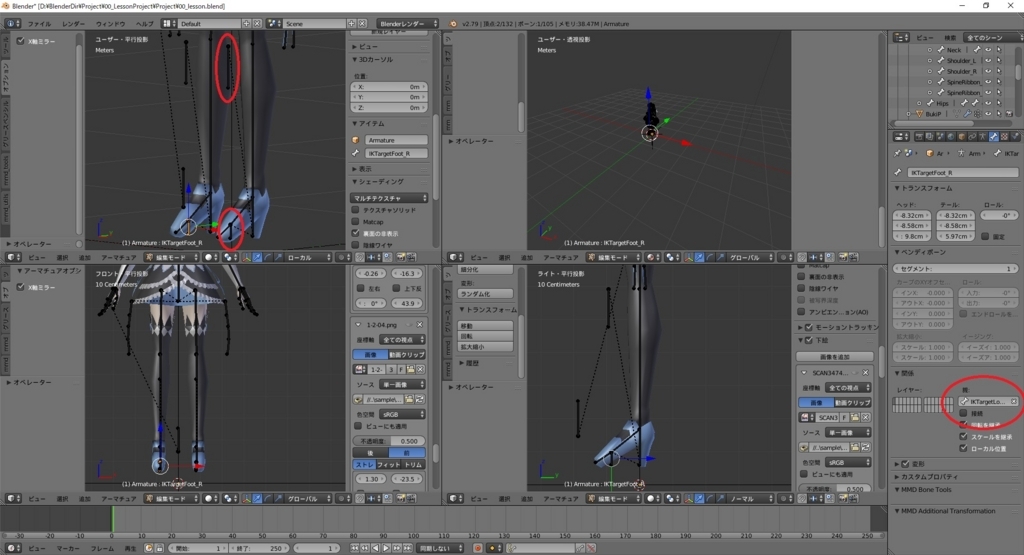Open the Armature data properties tab icon
This screenshot has height=555, width=1024.
click(x=982, y=136)
